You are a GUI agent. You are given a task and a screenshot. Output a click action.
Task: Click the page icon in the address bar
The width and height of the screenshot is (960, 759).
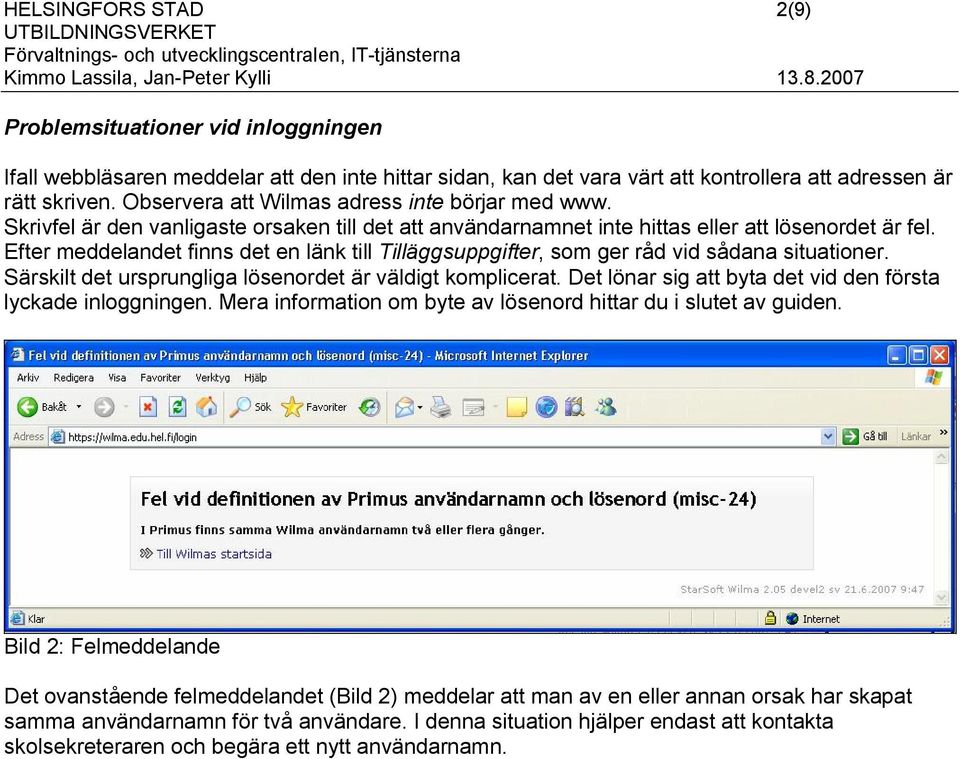(58, 437)
